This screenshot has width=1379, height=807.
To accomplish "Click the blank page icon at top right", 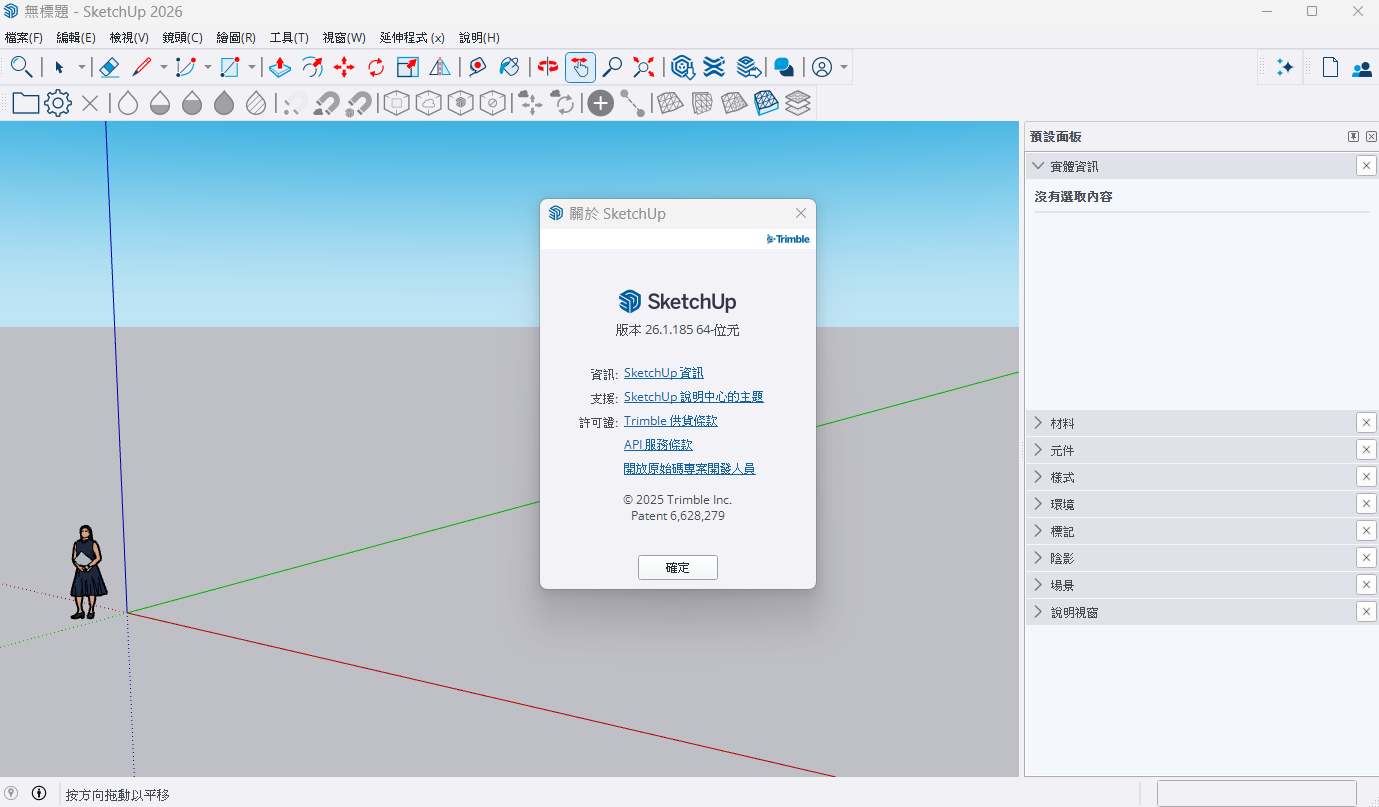I will [1330, 67].
